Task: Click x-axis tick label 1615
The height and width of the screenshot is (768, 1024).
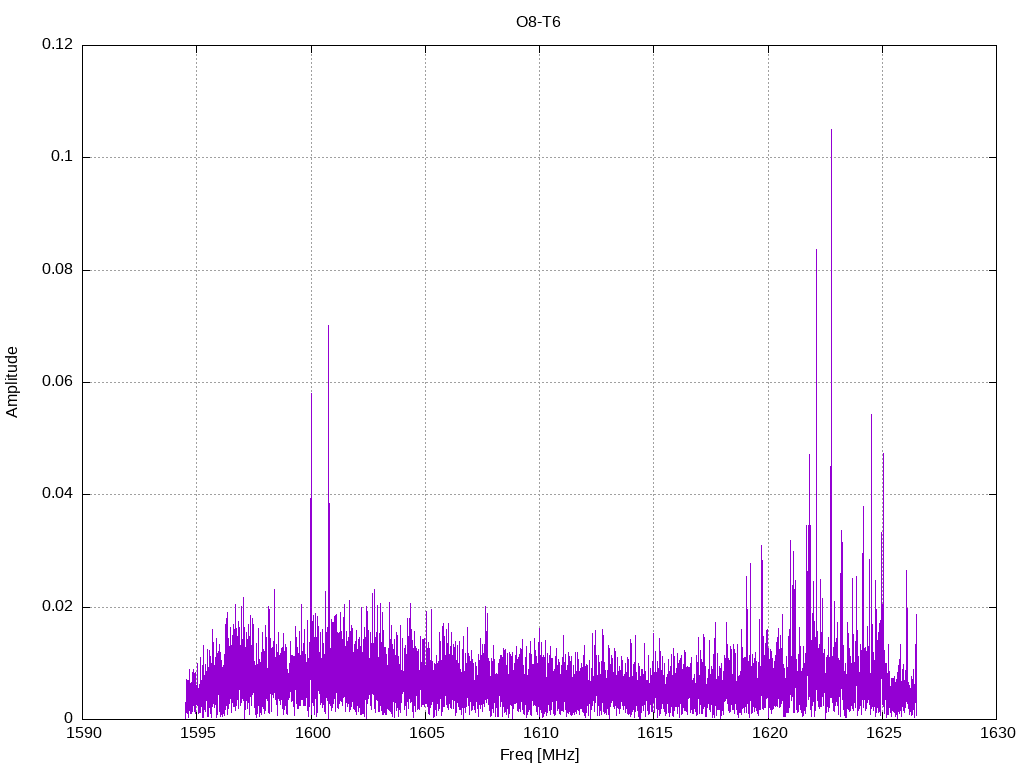Action: (655, 733)
